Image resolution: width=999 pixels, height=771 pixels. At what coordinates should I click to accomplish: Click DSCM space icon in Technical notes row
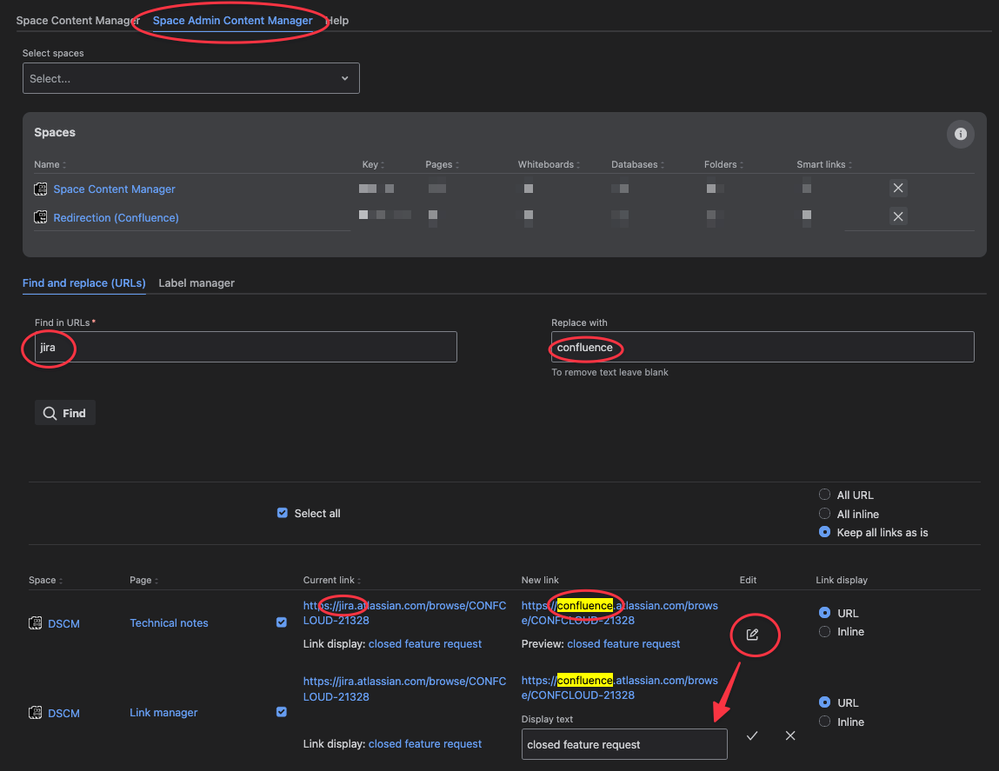35,623
